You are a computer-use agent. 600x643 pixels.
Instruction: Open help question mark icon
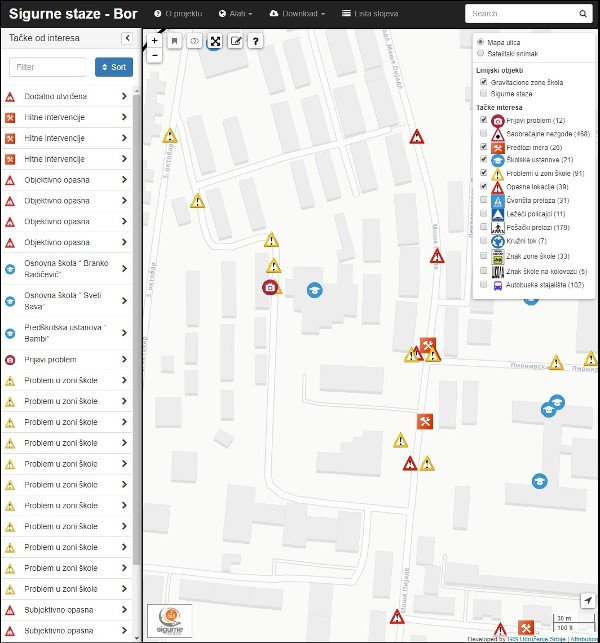point(256,42)
